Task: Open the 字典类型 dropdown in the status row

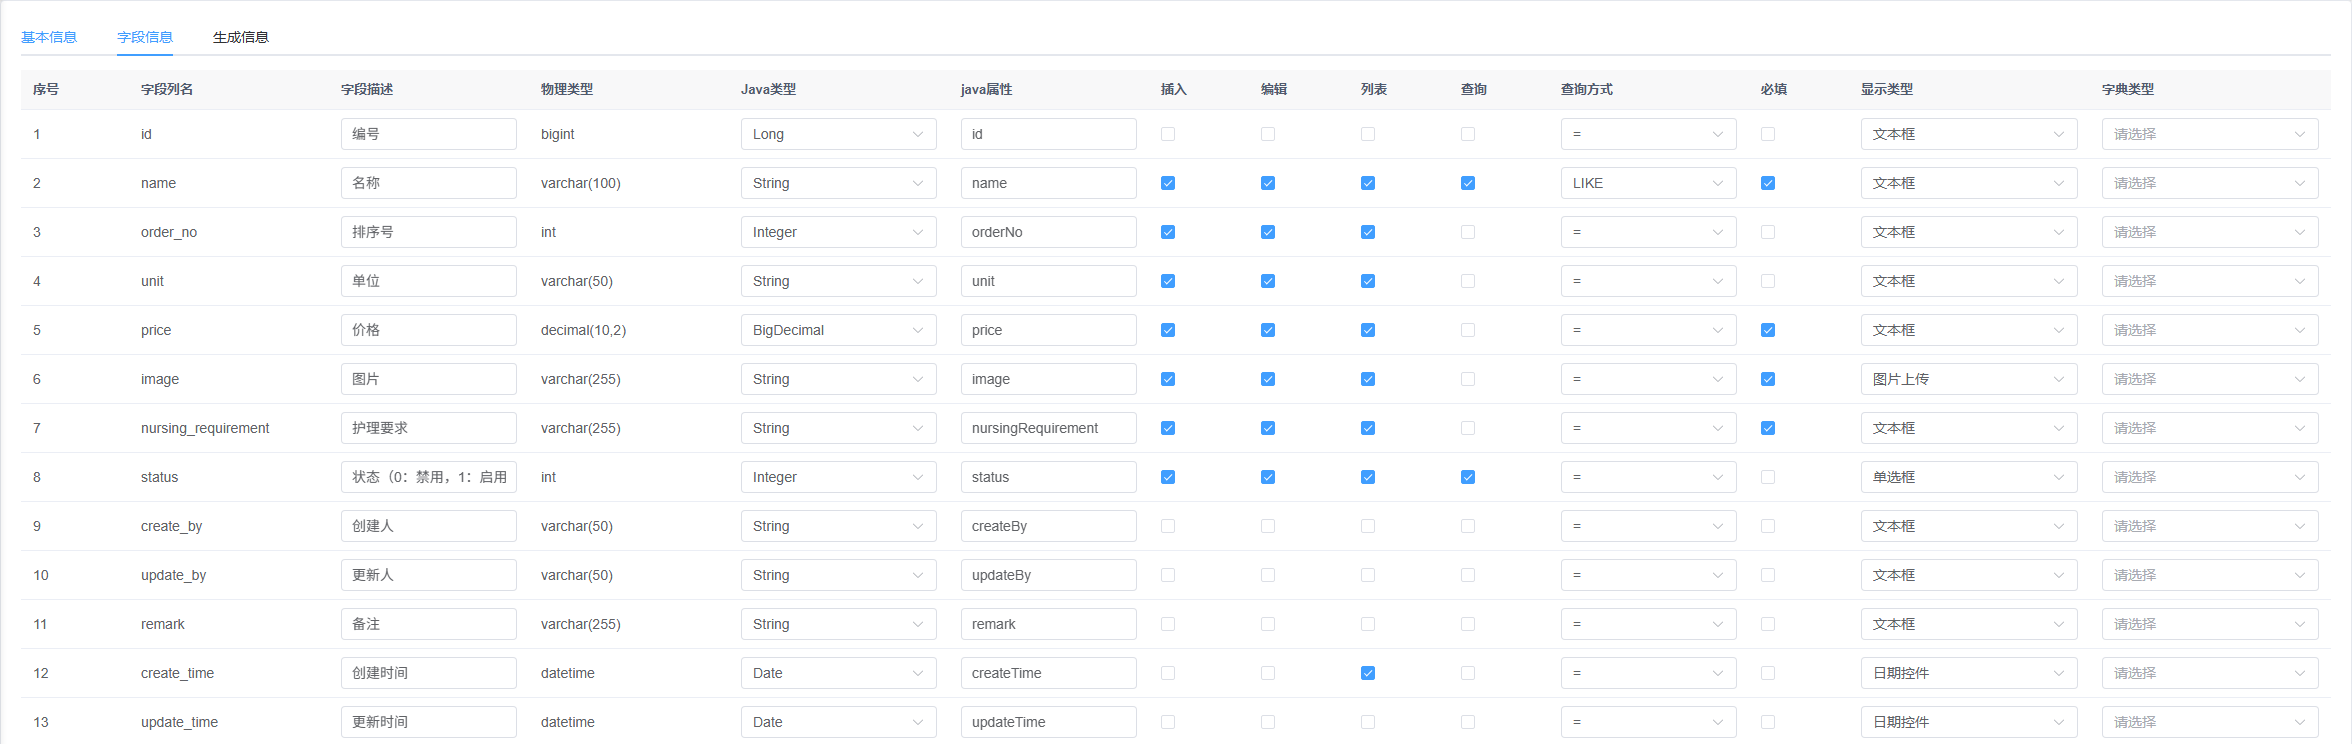Action: (2210, 477)
